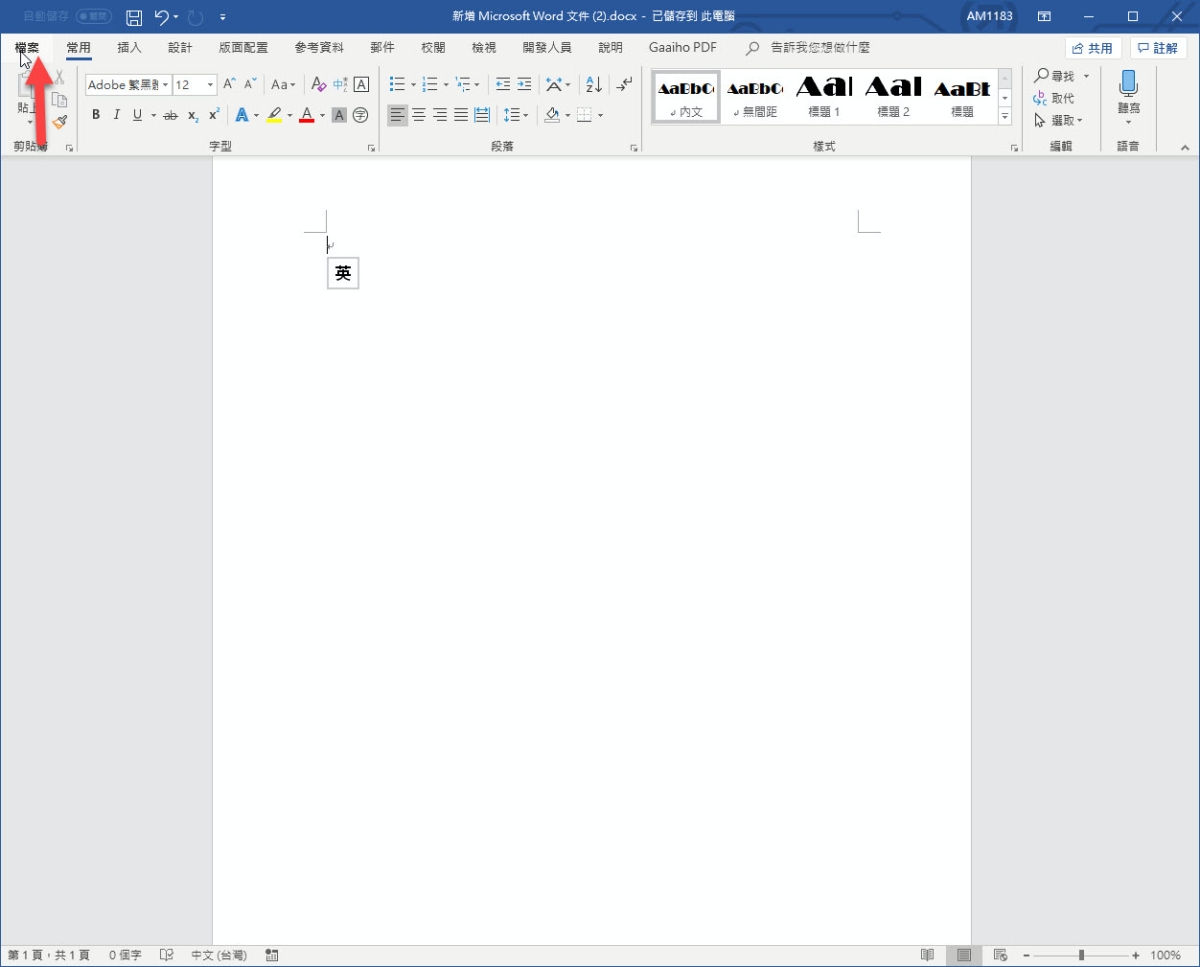Open the font size dropdown
Image resolution: width=1200 pixels, height=967 pixels.
pos(211,85)
